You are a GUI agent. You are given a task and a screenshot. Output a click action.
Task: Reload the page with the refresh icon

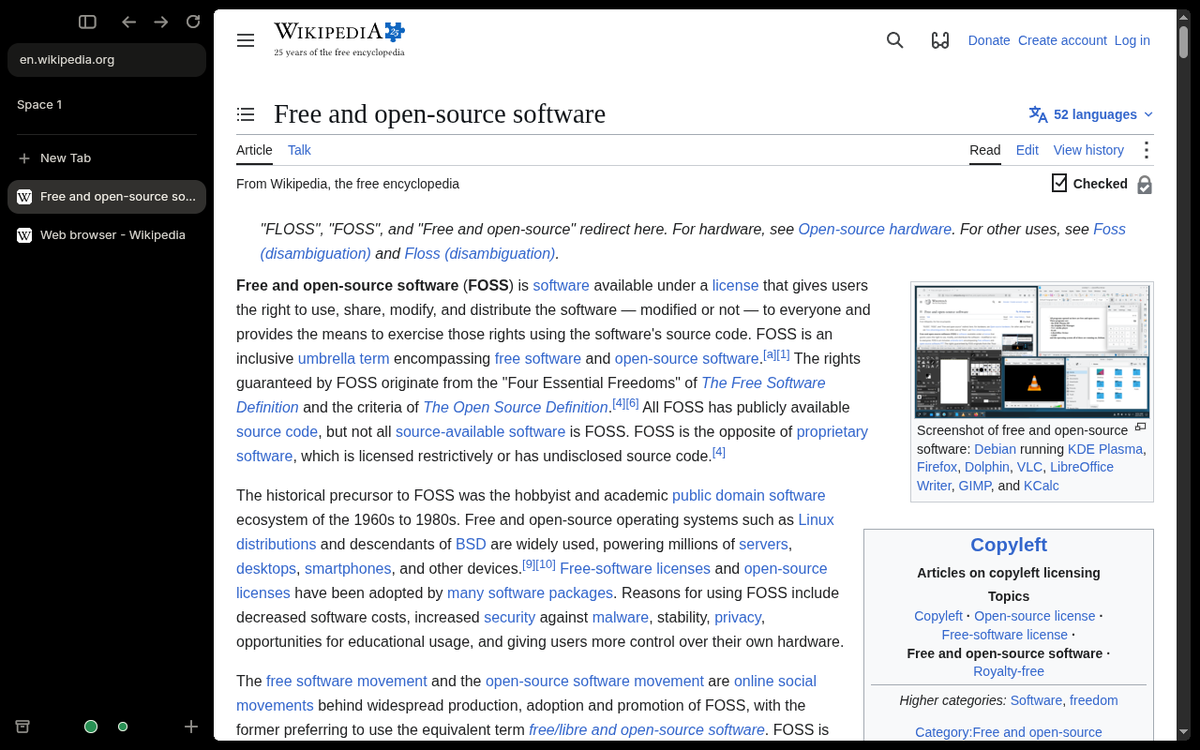(x=193, y=21)
